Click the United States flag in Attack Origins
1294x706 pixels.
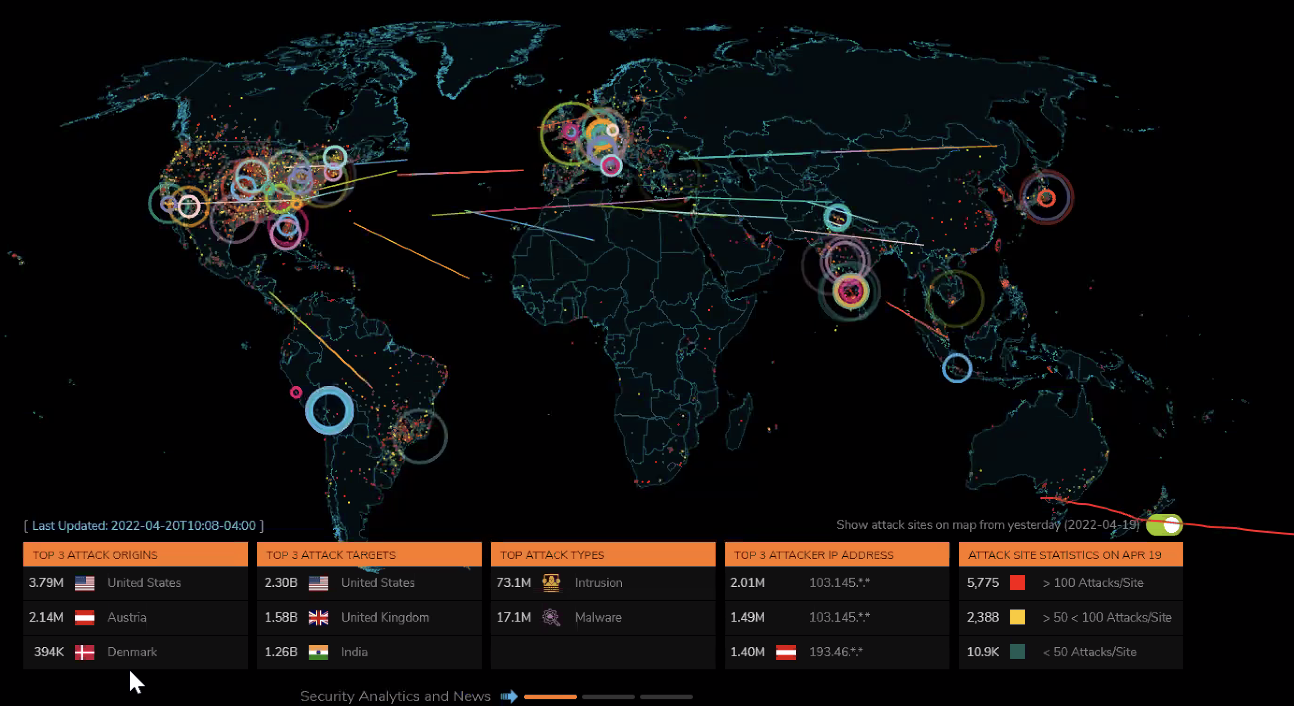point(85,583)
